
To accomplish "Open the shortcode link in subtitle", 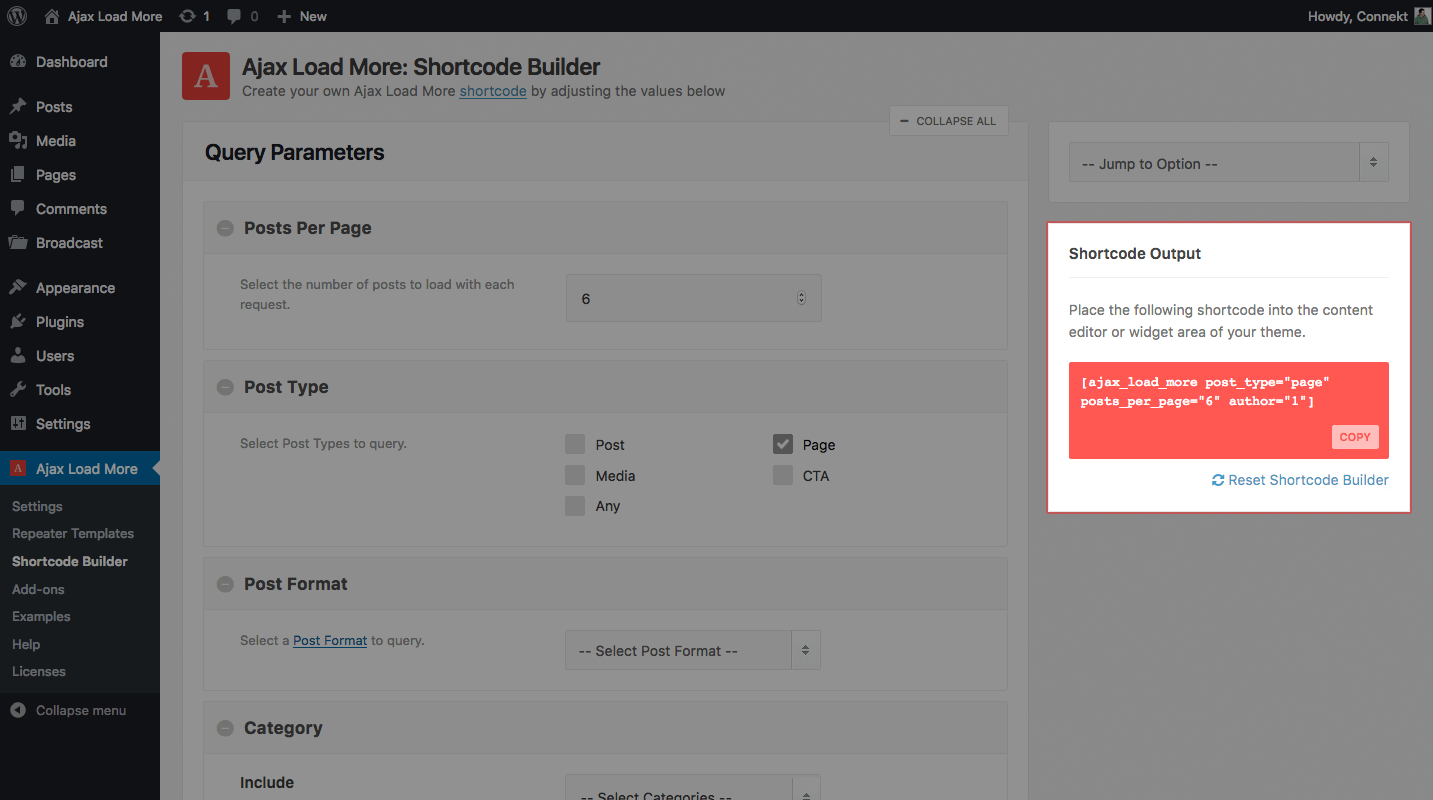I will [x=493, y=91].
